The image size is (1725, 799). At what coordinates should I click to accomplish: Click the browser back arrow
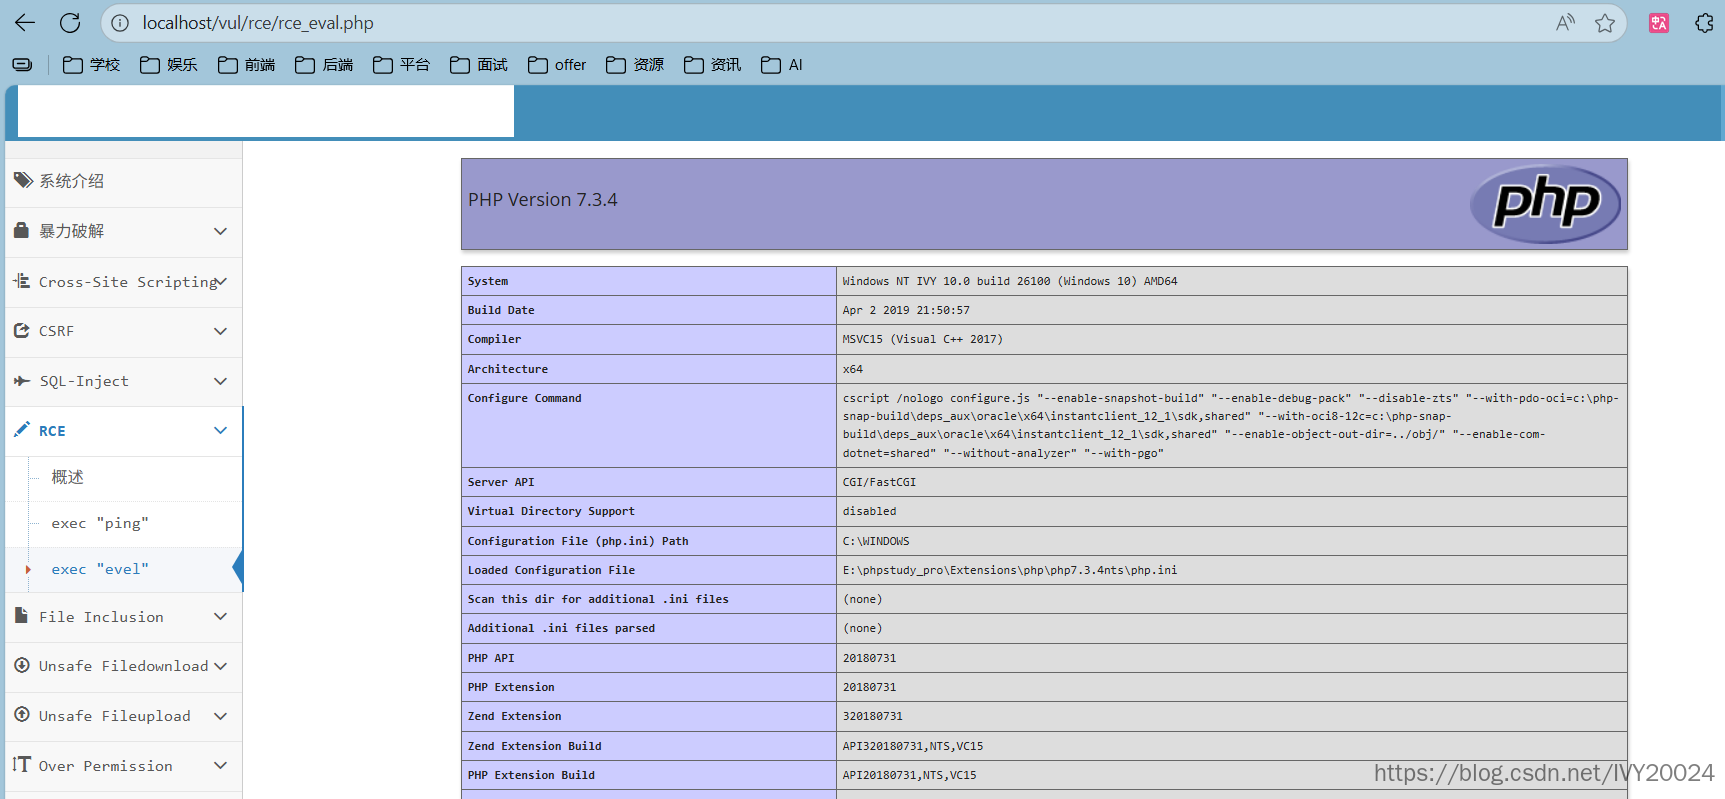pyautogui.click(x=25, y=23)
